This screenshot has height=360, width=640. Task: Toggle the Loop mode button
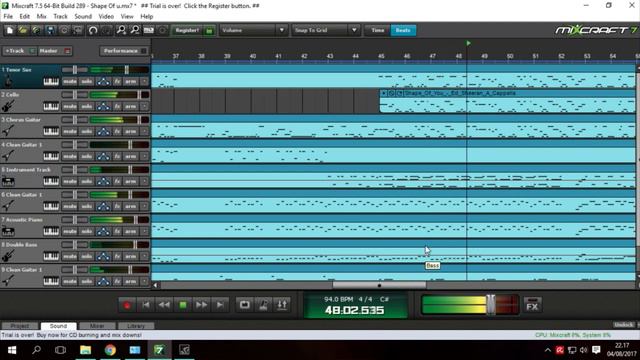tap(244, 305)
